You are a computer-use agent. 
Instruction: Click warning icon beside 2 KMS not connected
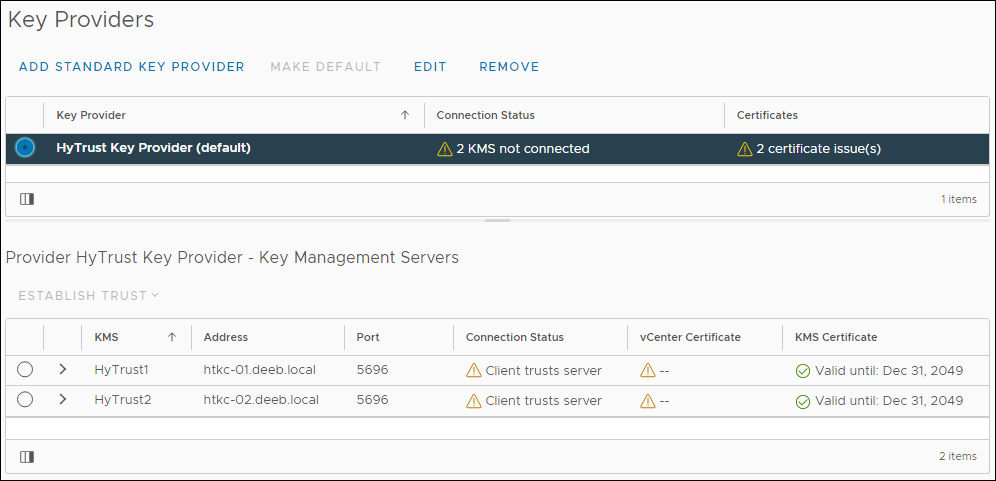coord(445,149)
